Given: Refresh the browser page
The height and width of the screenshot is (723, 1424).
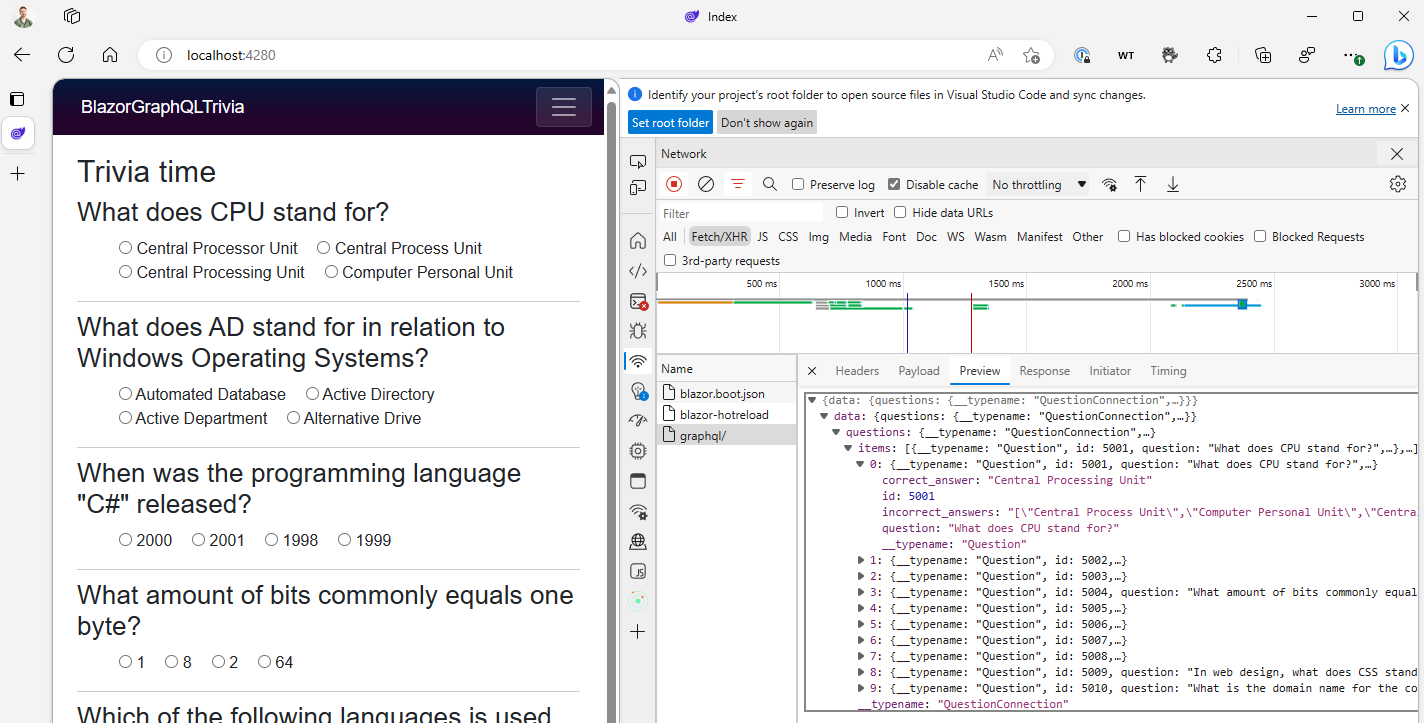Looking at the screenshot, I should (x=66, y=55).
